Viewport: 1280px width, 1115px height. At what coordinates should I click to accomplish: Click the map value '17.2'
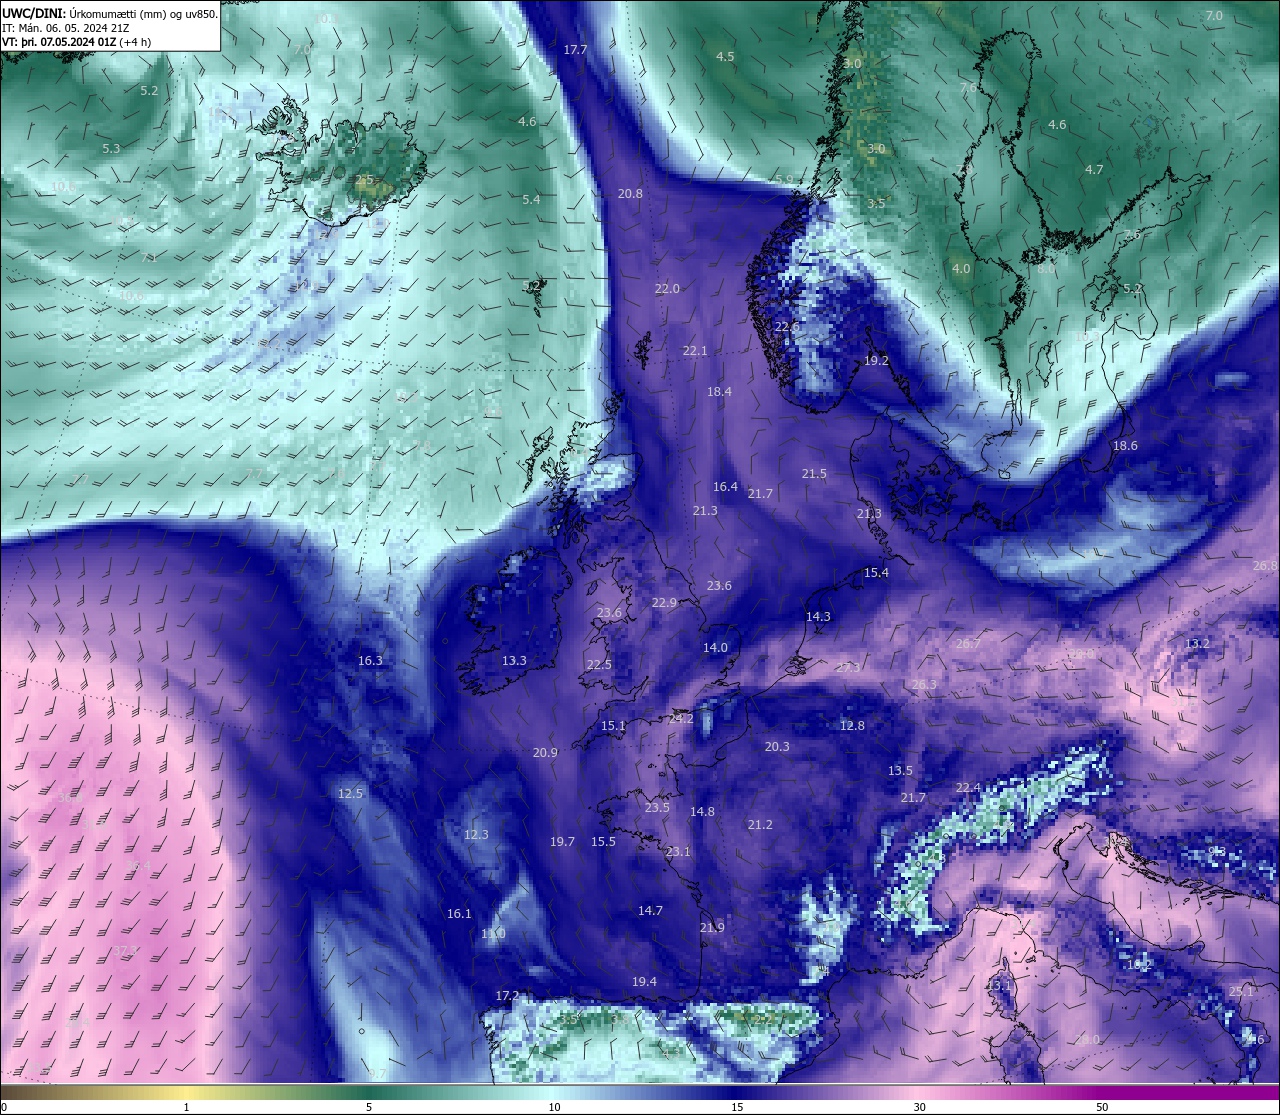[507, 995]
